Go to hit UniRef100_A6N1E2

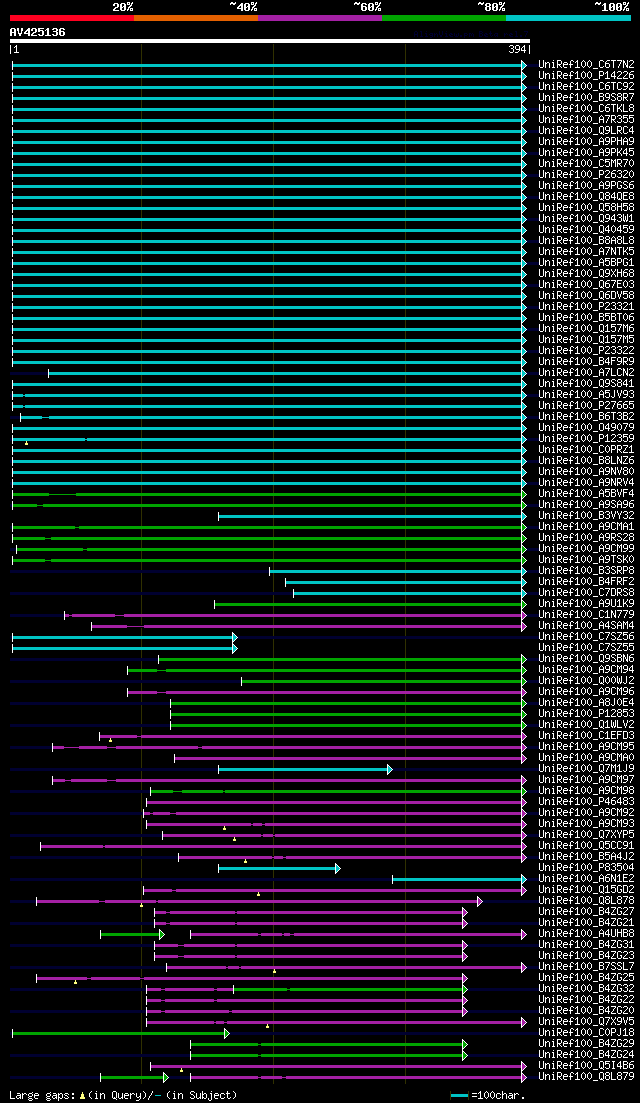point(586,879)
